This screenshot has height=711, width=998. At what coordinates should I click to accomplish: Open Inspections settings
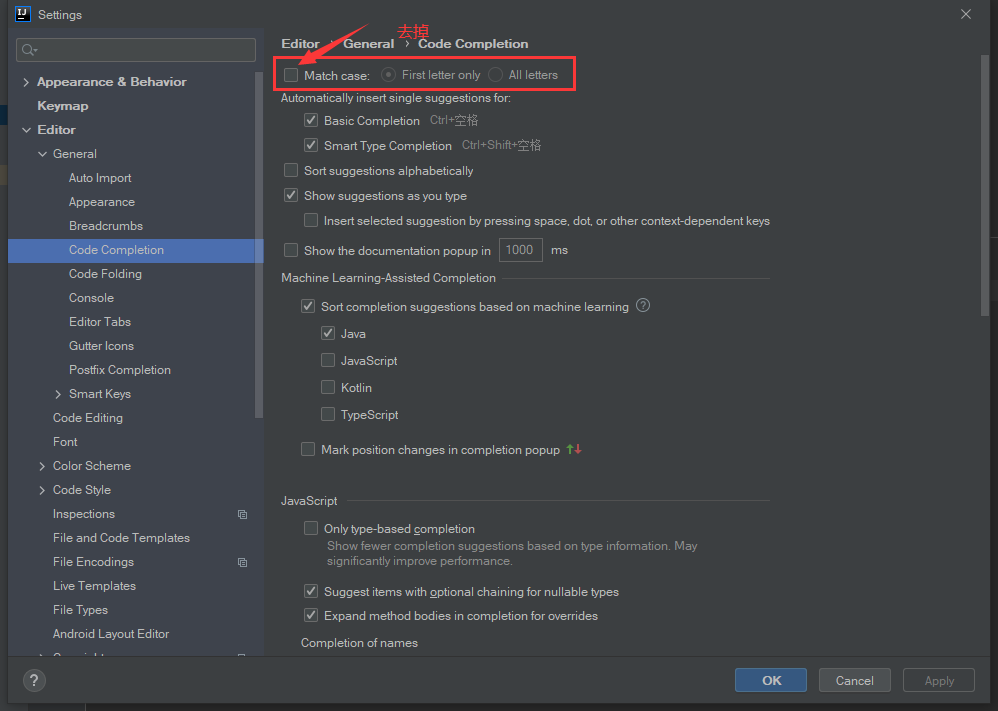(x=84, y=514)
